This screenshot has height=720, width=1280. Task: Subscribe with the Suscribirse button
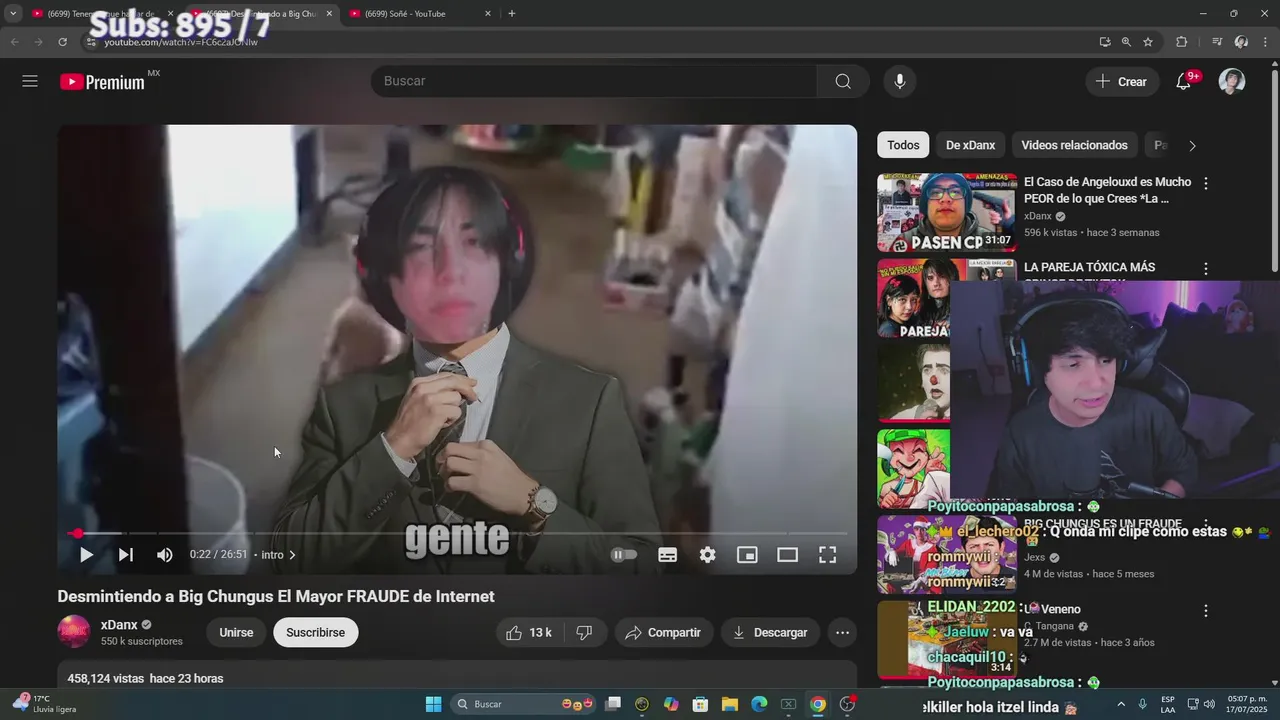pos(316,632)
